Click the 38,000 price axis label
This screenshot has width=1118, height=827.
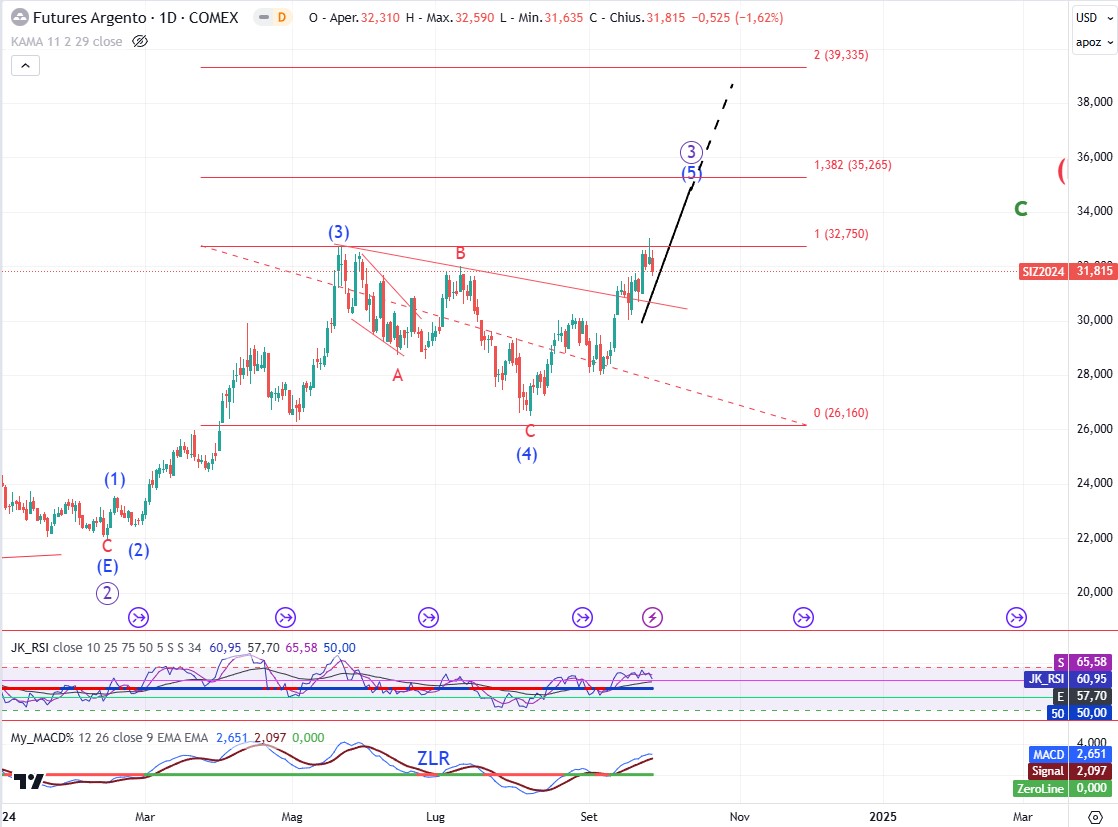[x=1094, y=102]
